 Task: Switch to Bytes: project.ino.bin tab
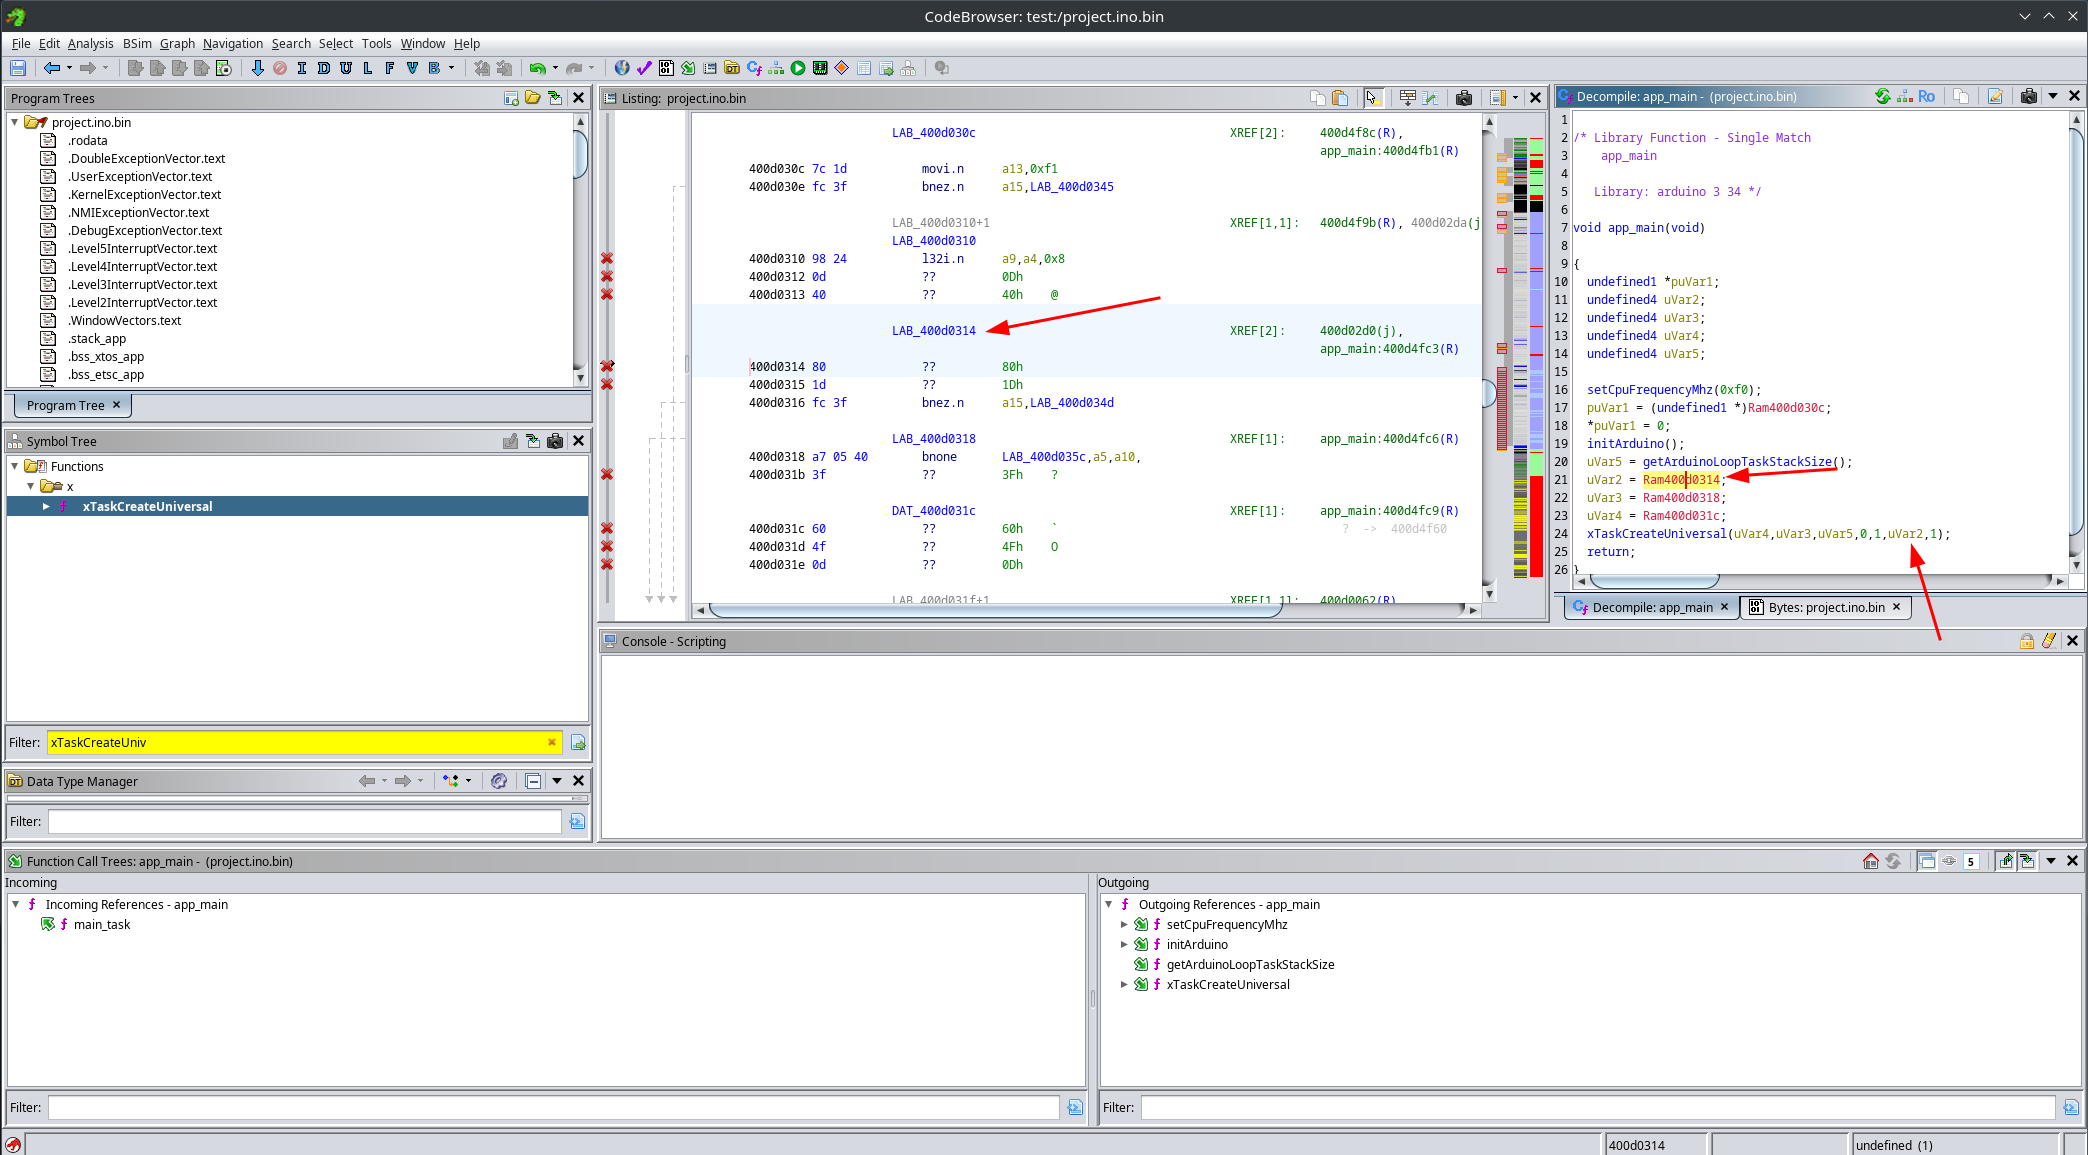(x=1825, y=607)
